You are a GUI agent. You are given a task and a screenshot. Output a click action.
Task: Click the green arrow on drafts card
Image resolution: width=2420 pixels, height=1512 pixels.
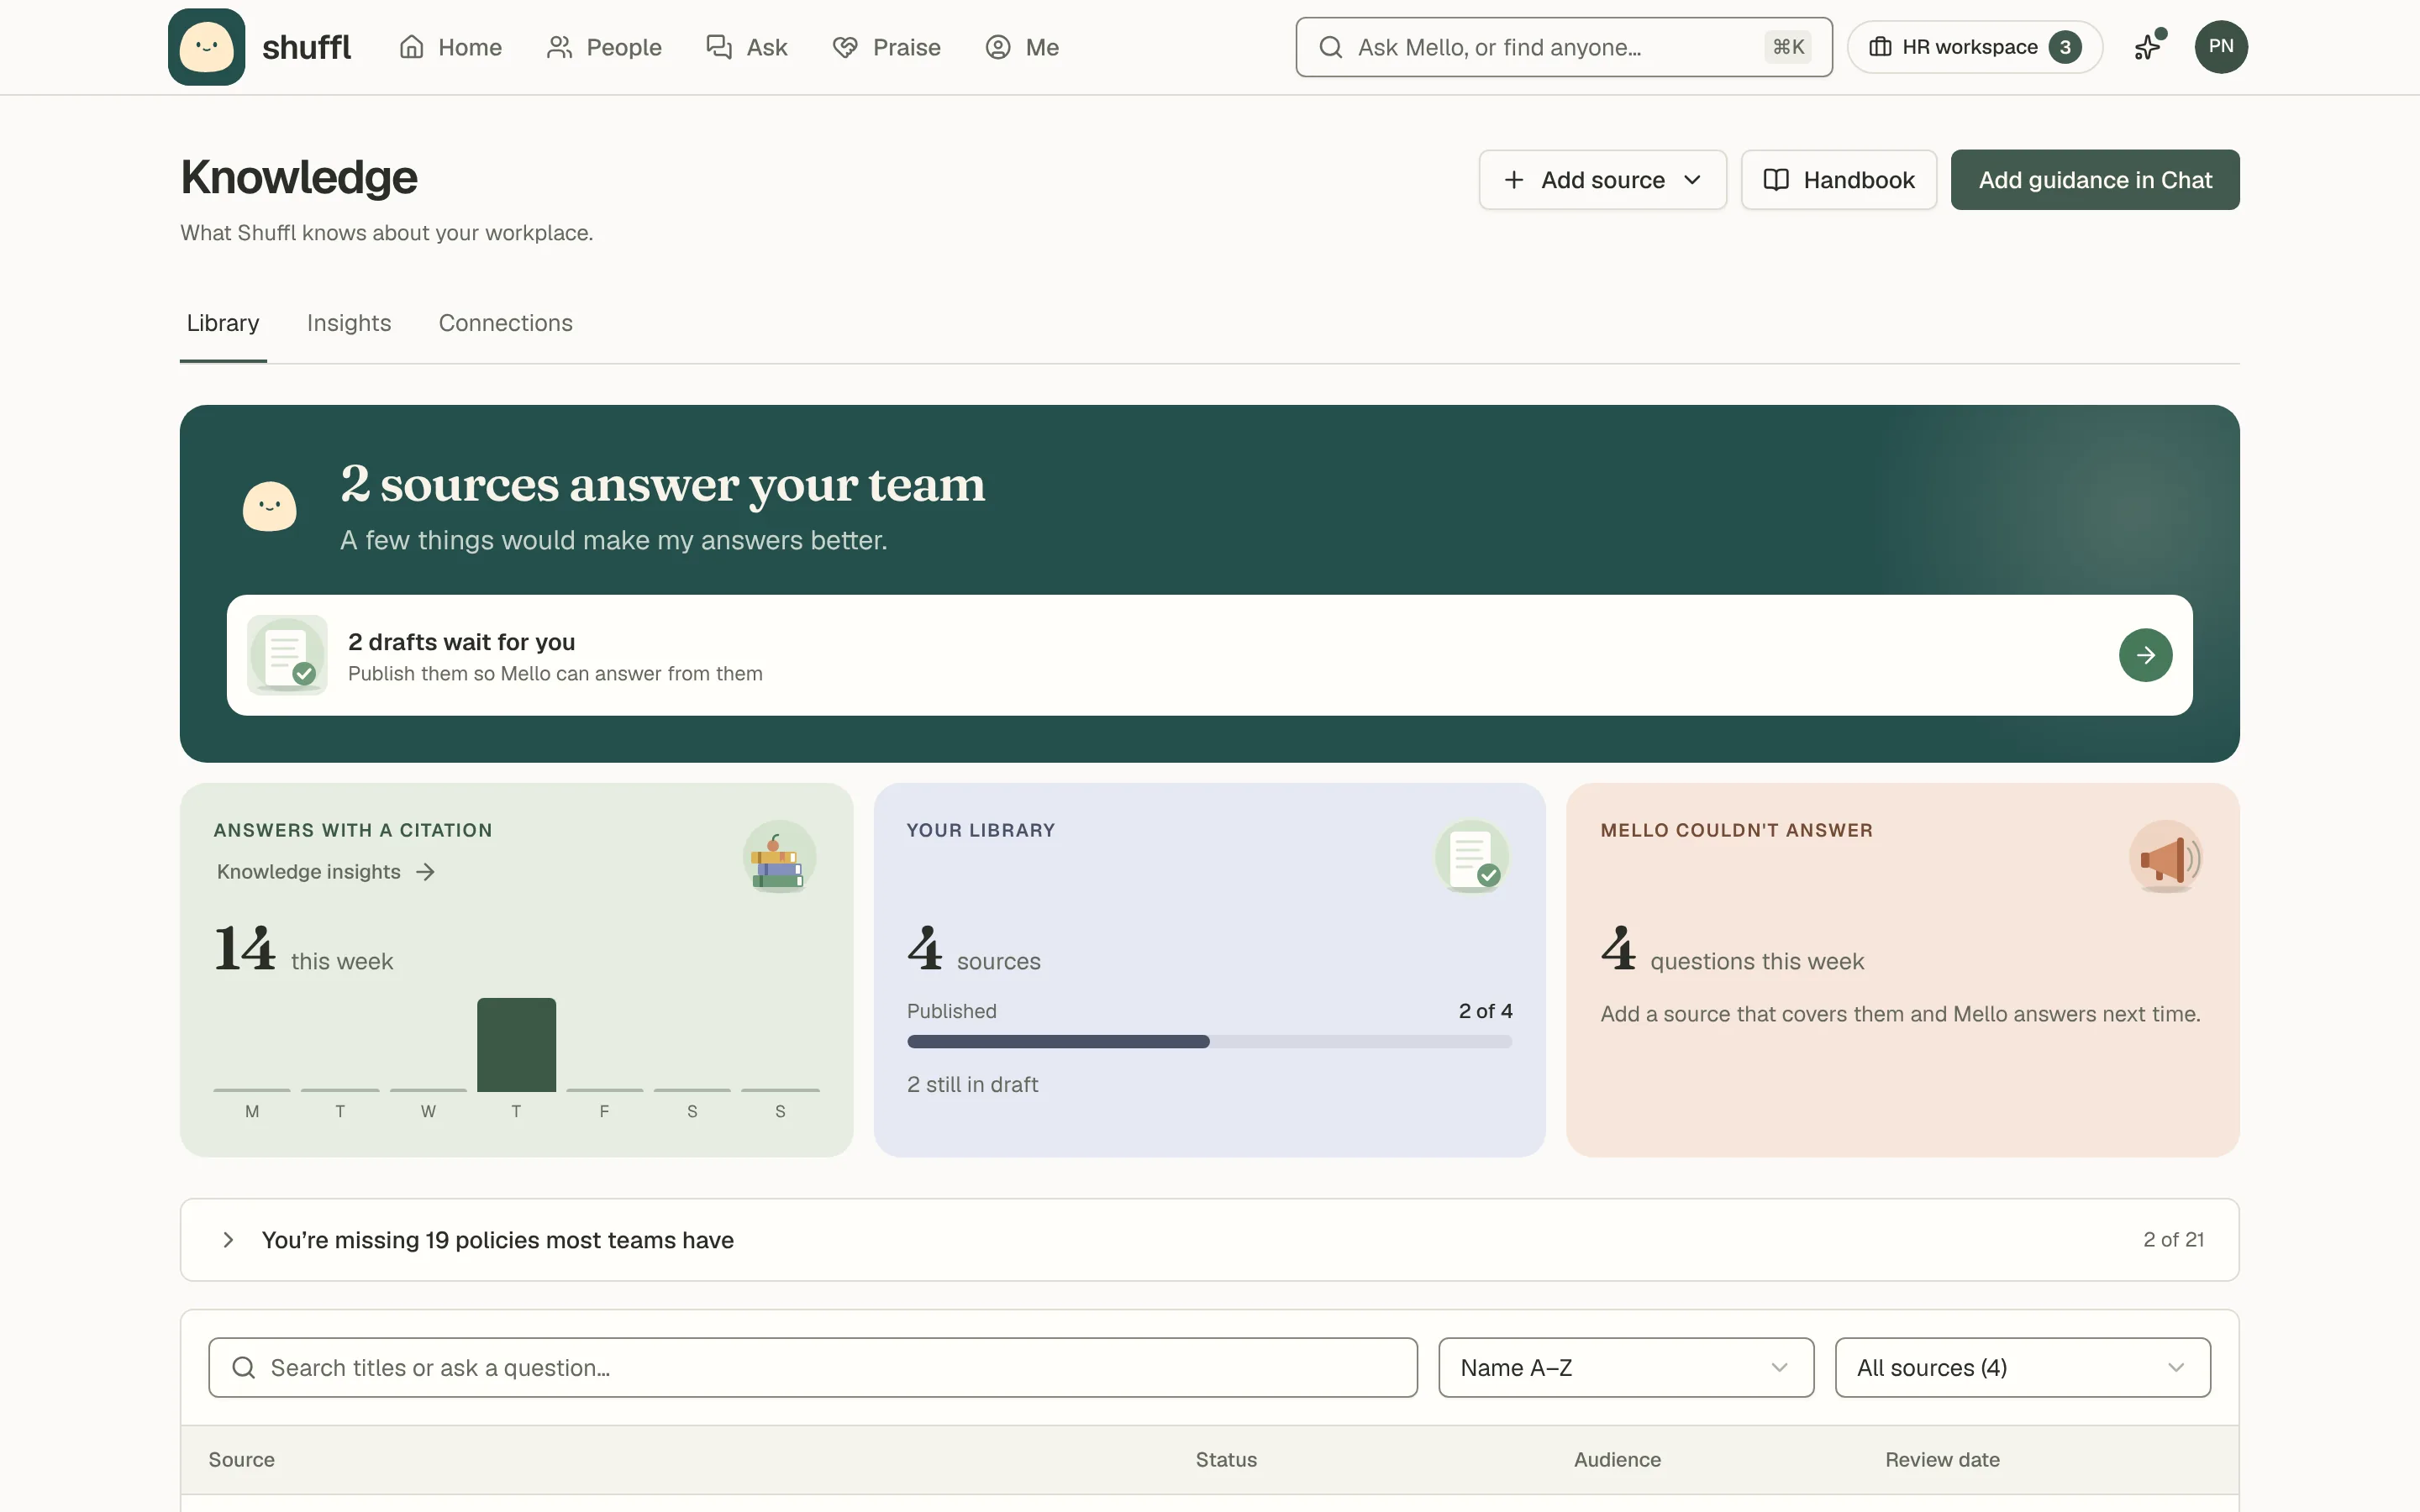(2145, 655)
